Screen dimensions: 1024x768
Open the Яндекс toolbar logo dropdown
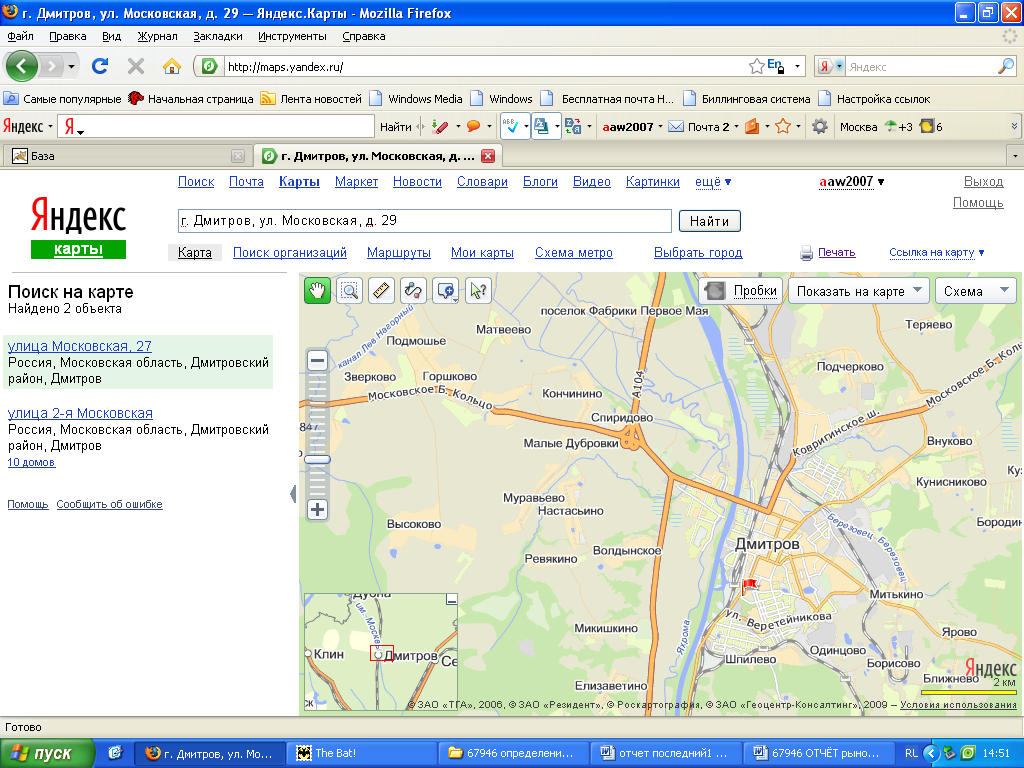click(27, 127)
